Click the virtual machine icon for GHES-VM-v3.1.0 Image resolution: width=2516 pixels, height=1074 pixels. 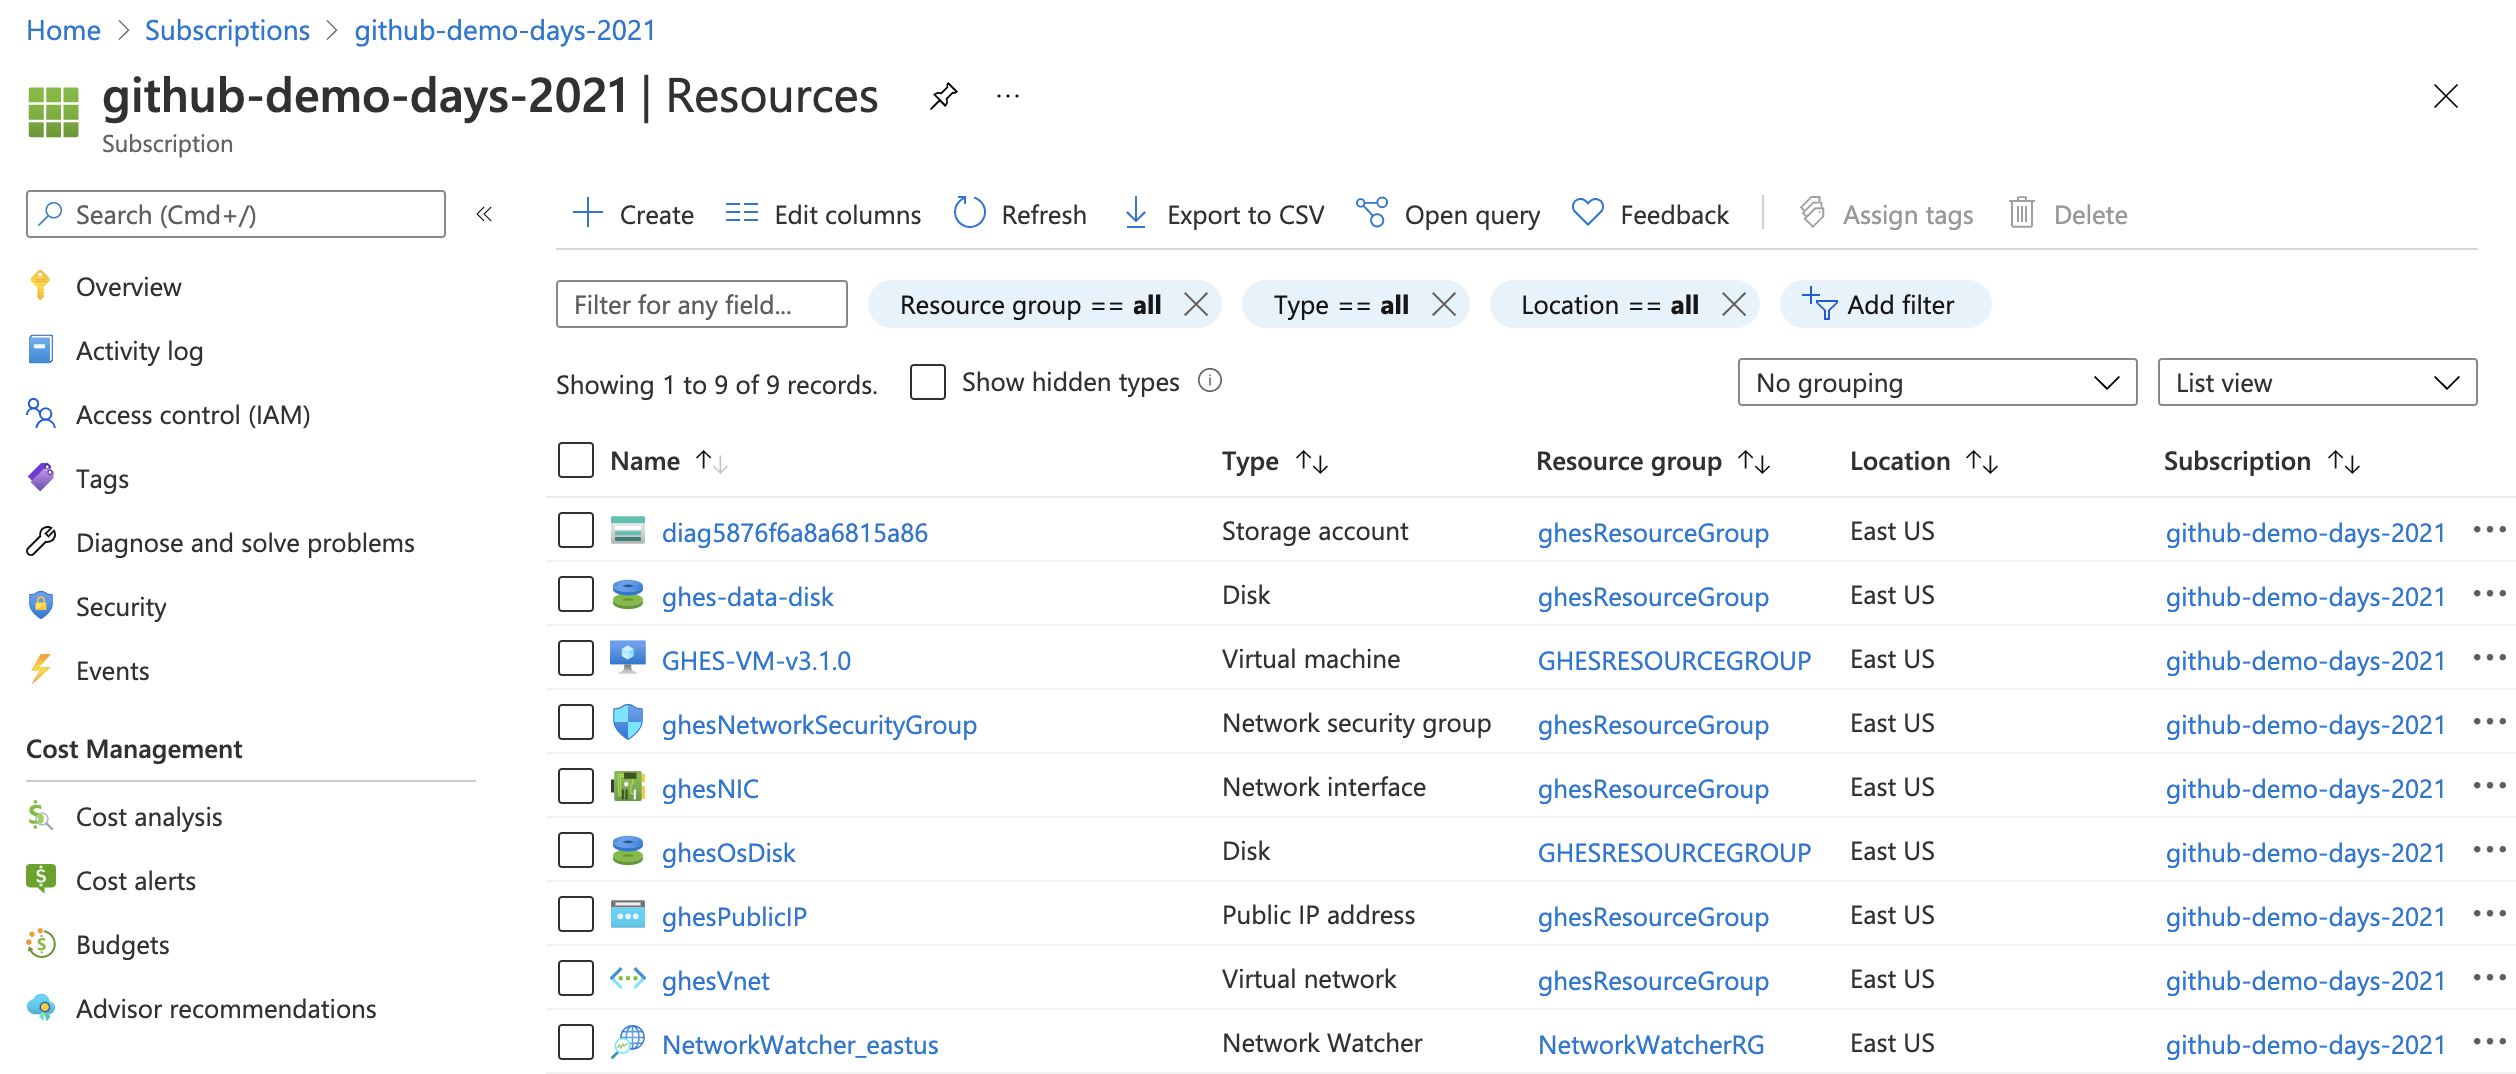point(628,658)
